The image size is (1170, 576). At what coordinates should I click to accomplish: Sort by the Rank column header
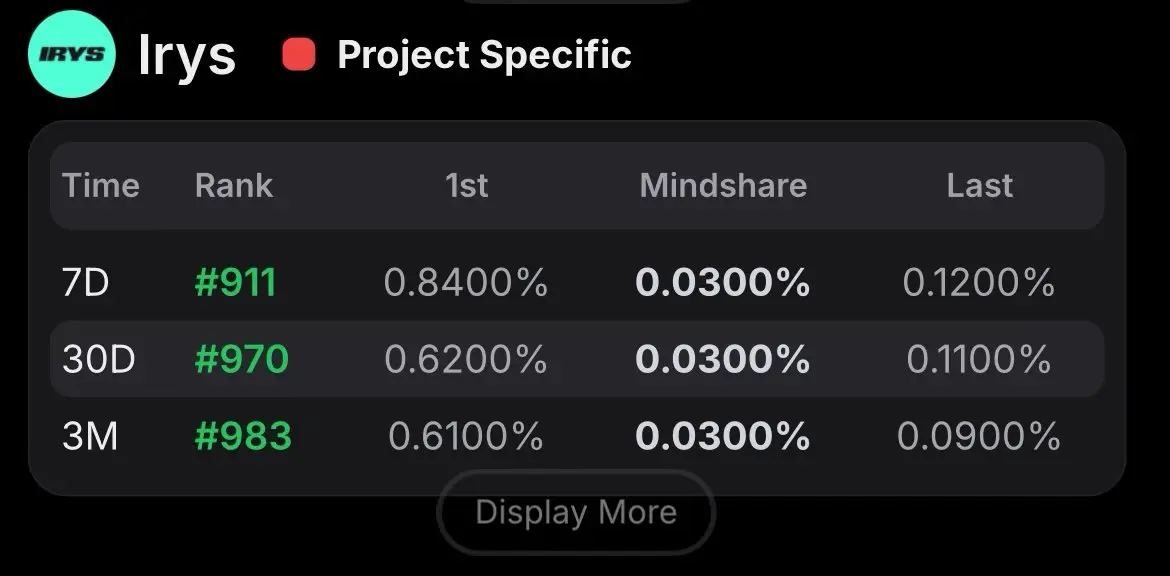[234, 185]
